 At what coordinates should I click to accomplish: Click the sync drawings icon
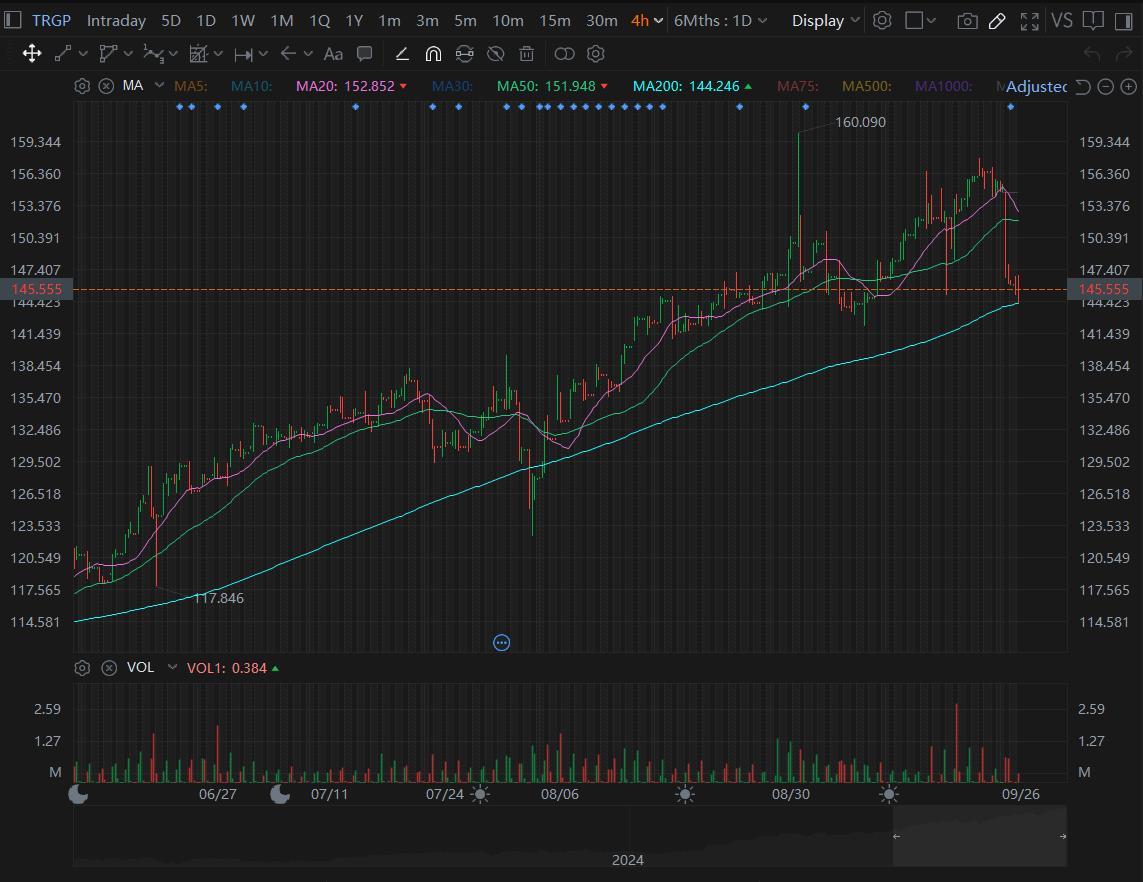[x=464, y=53]
